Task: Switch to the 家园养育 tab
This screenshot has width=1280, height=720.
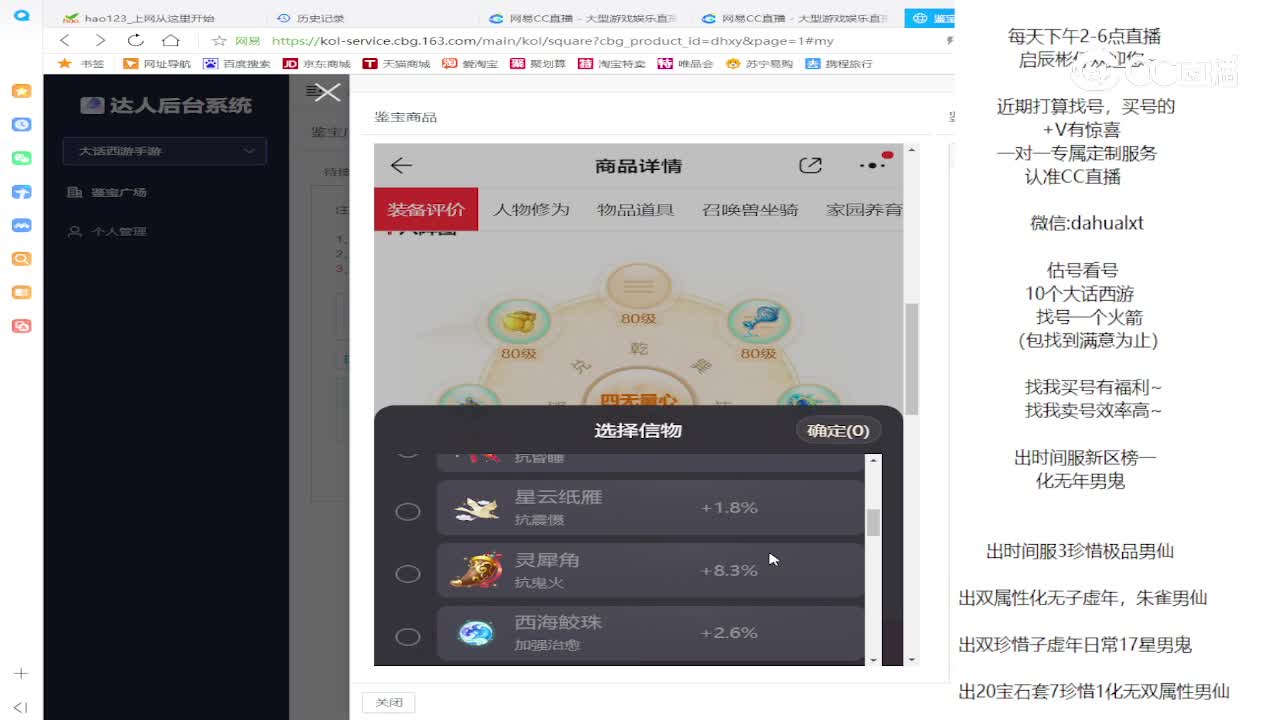Action: (x=864, y=209)
